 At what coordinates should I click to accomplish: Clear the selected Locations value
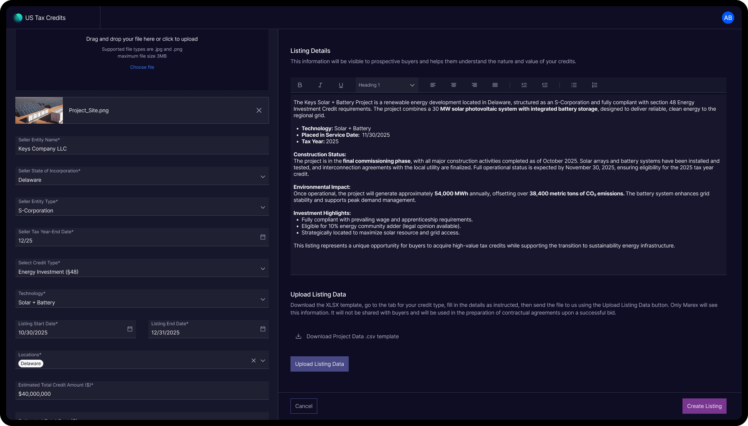(253, 360)
